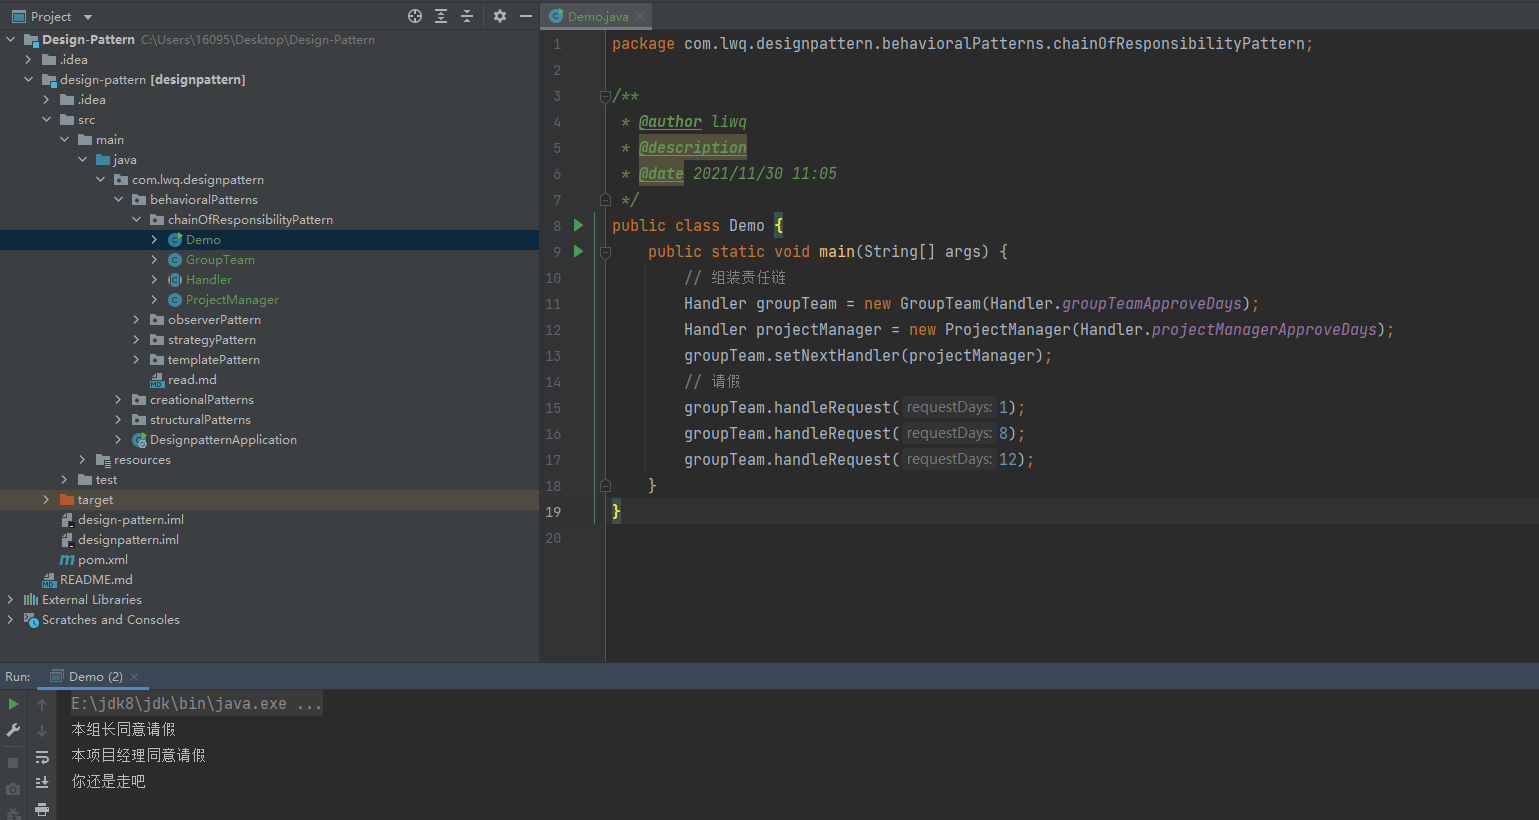The width and height of the screenshot is (1539, 820).
Task: Switch to the Demo.java editor tab
Action: [589, 16]
